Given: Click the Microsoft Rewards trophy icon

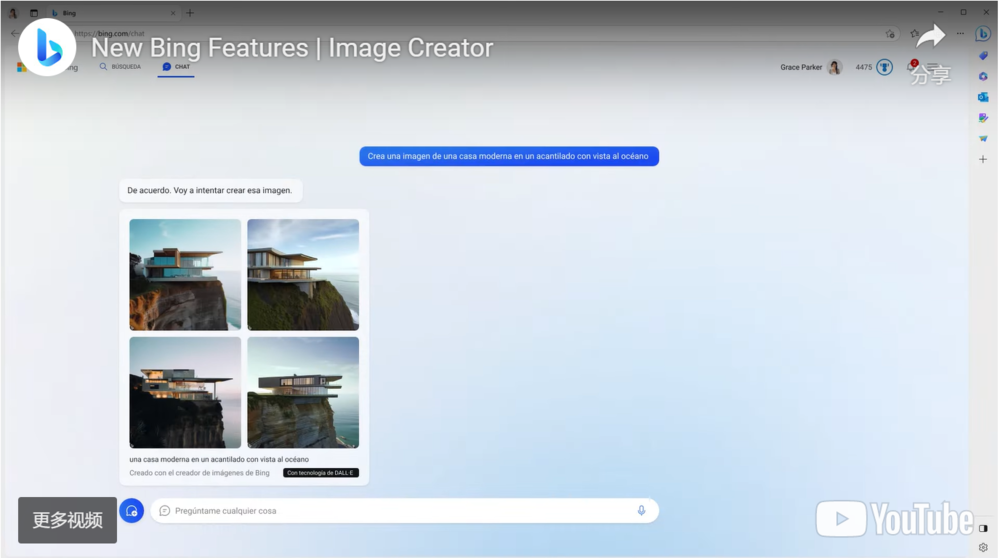Looking at the screenshot, I should click(x=884, y=68).
